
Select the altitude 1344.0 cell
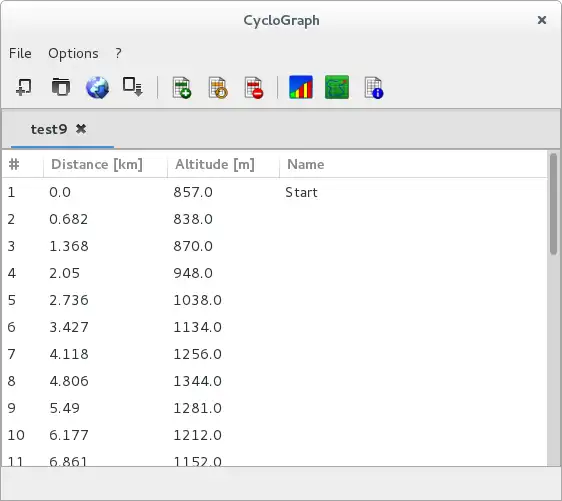[x=197, y=381]
